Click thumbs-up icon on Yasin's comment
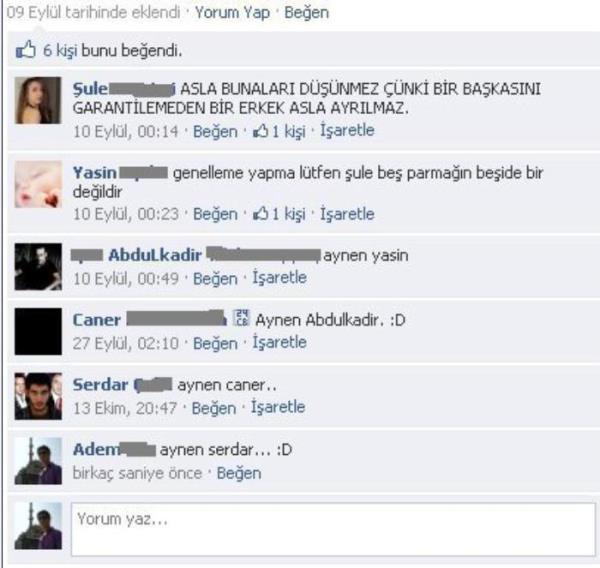600x568 pixels. pyautogui.click(x=260, y=214)
